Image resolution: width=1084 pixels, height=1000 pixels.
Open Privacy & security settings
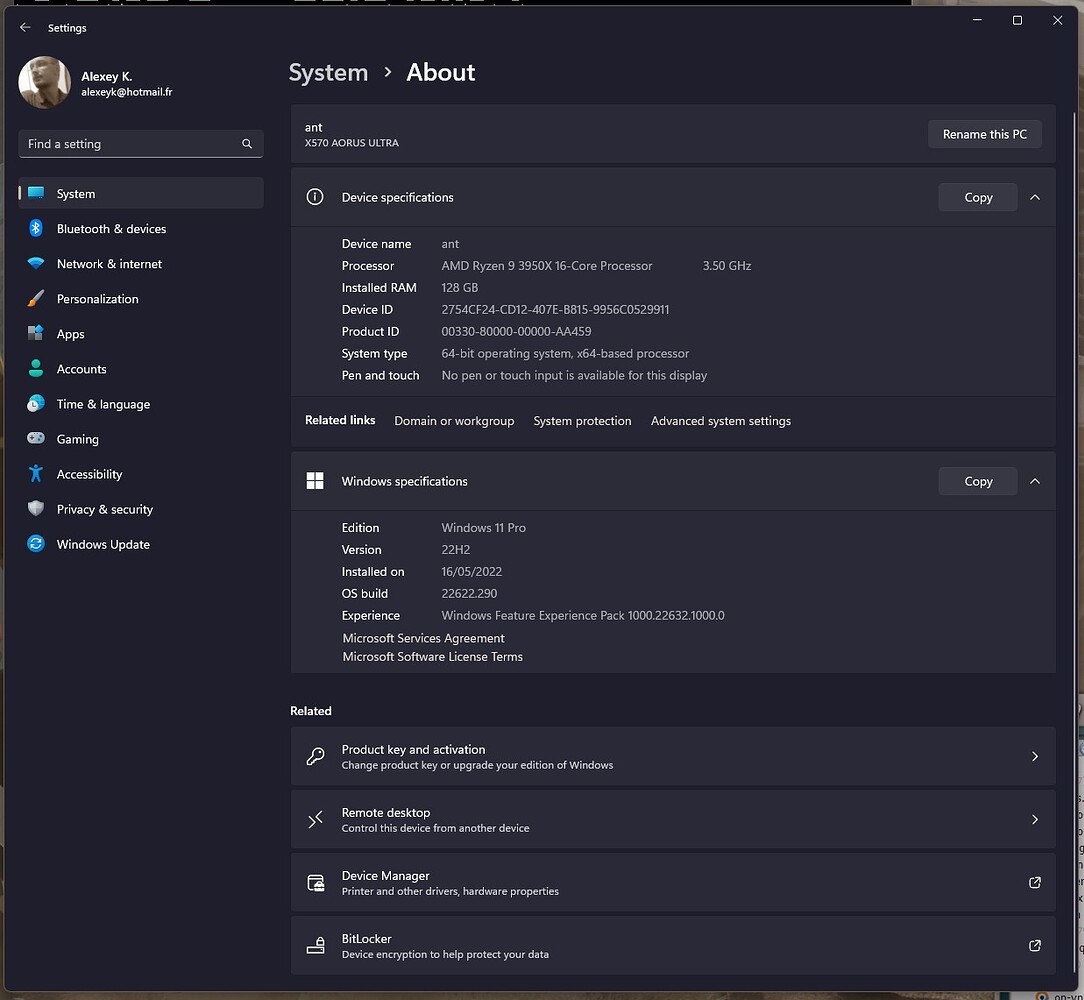click(x=103, y=508)
